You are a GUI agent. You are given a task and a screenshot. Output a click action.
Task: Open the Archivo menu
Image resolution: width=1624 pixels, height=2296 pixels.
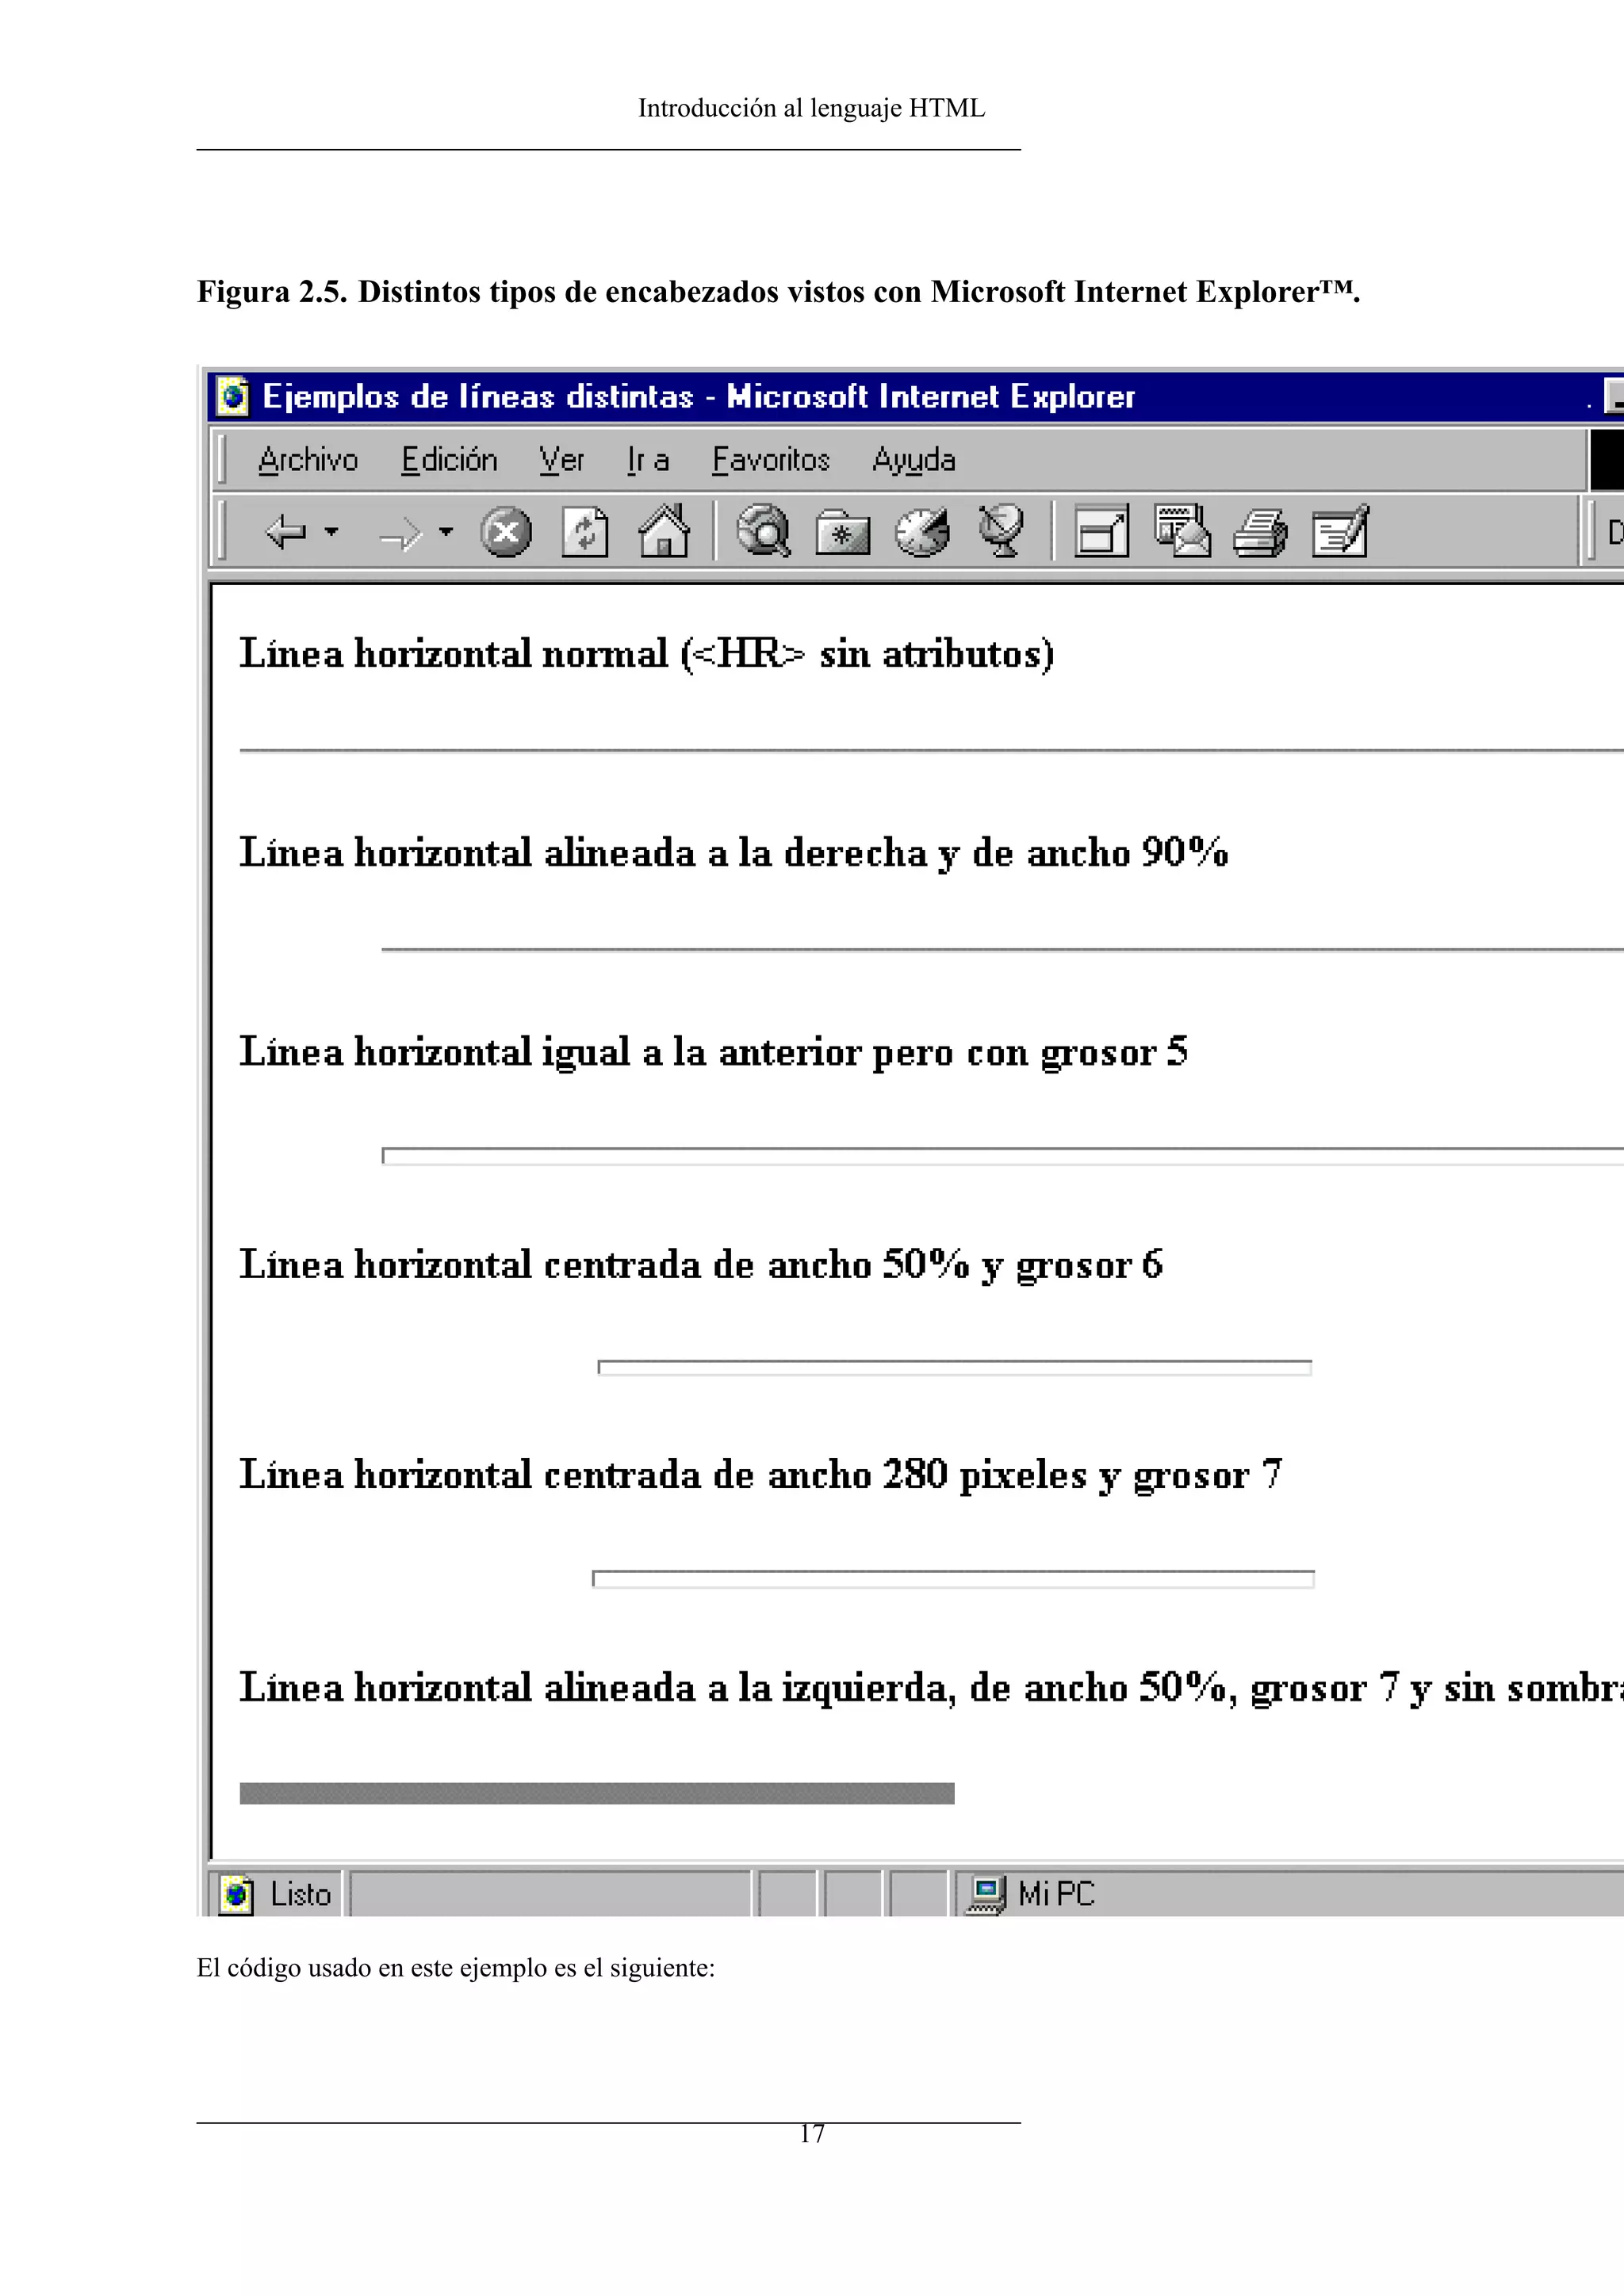[308, 460]
